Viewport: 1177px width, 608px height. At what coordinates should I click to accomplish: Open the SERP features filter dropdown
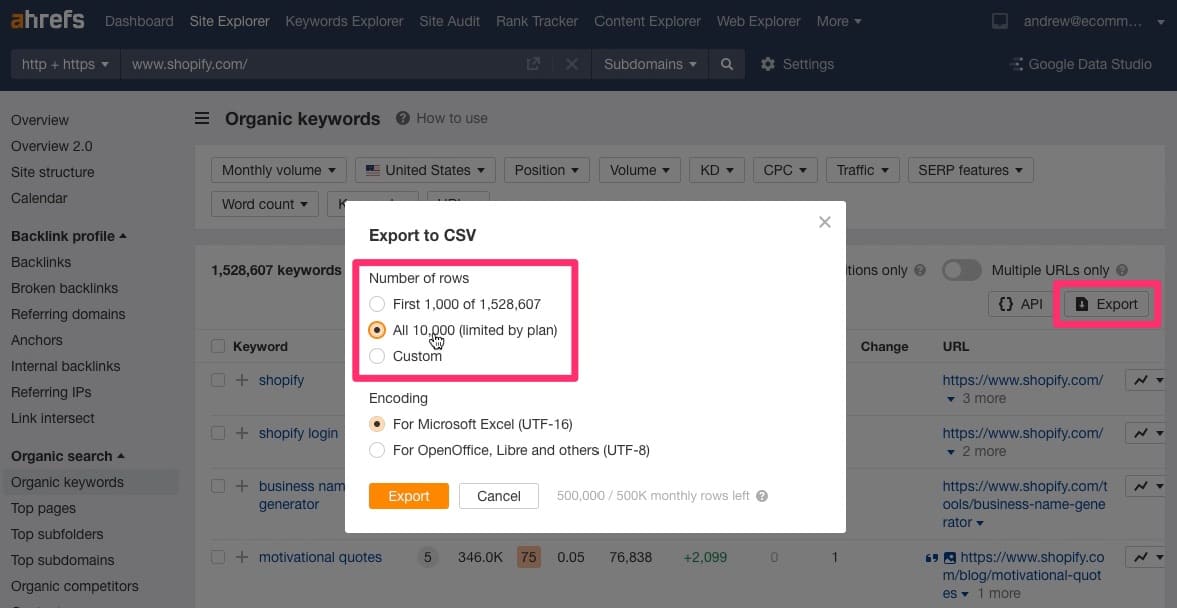(x=971, y=170)
